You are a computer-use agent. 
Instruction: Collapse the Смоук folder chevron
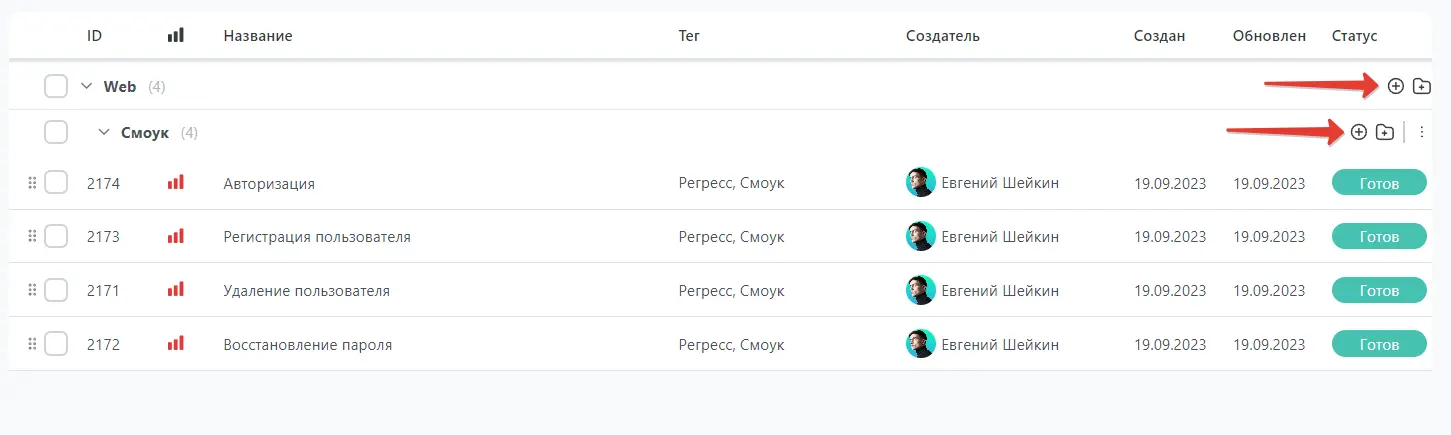103,132
